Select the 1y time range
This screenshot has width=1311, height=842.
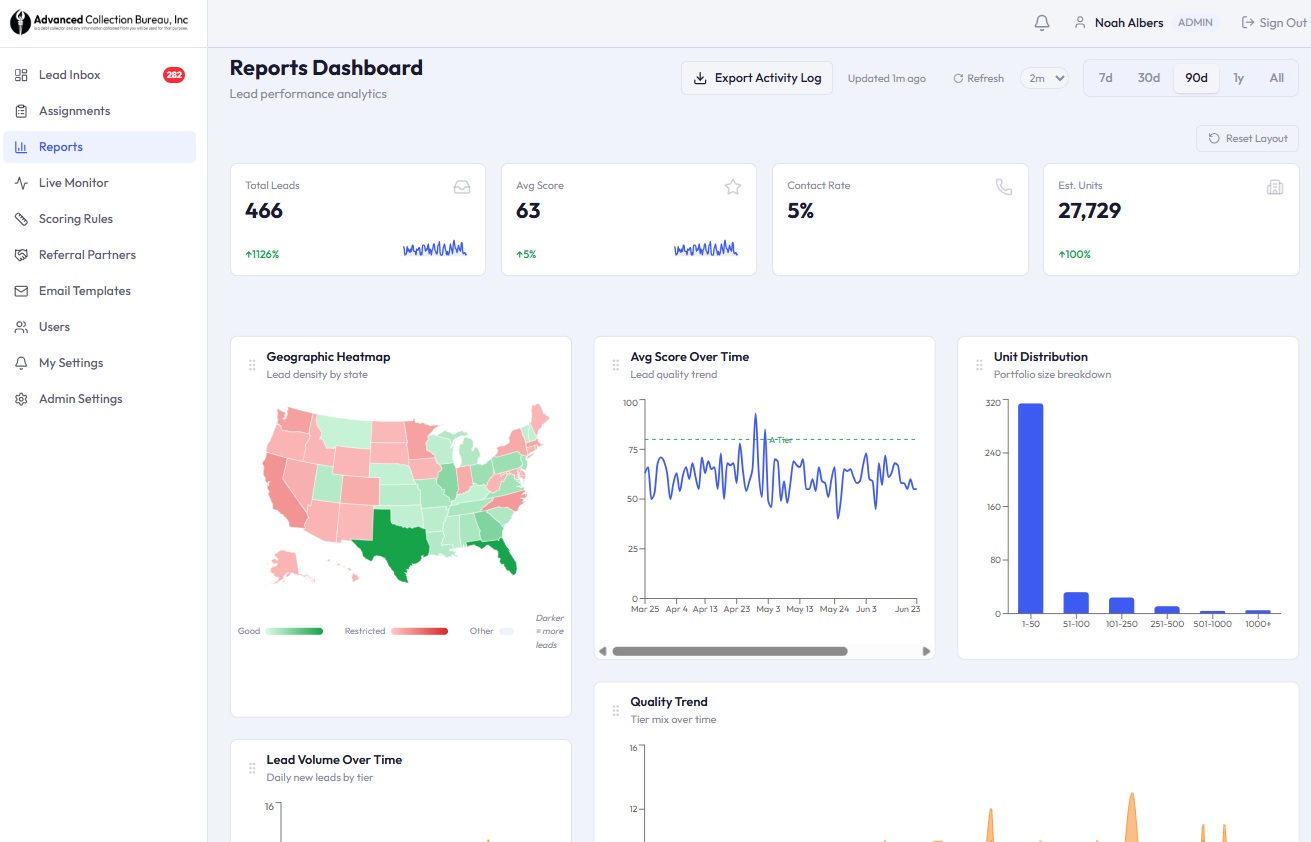1239,78
